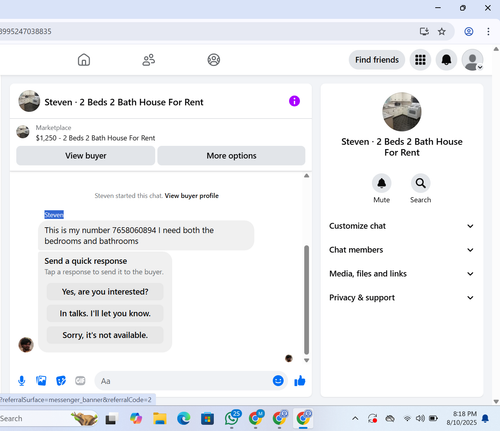500x431 pixels.
Task: Click the page scrollbar down arrow
Action: pyautogui.click(x=496, y=401)
